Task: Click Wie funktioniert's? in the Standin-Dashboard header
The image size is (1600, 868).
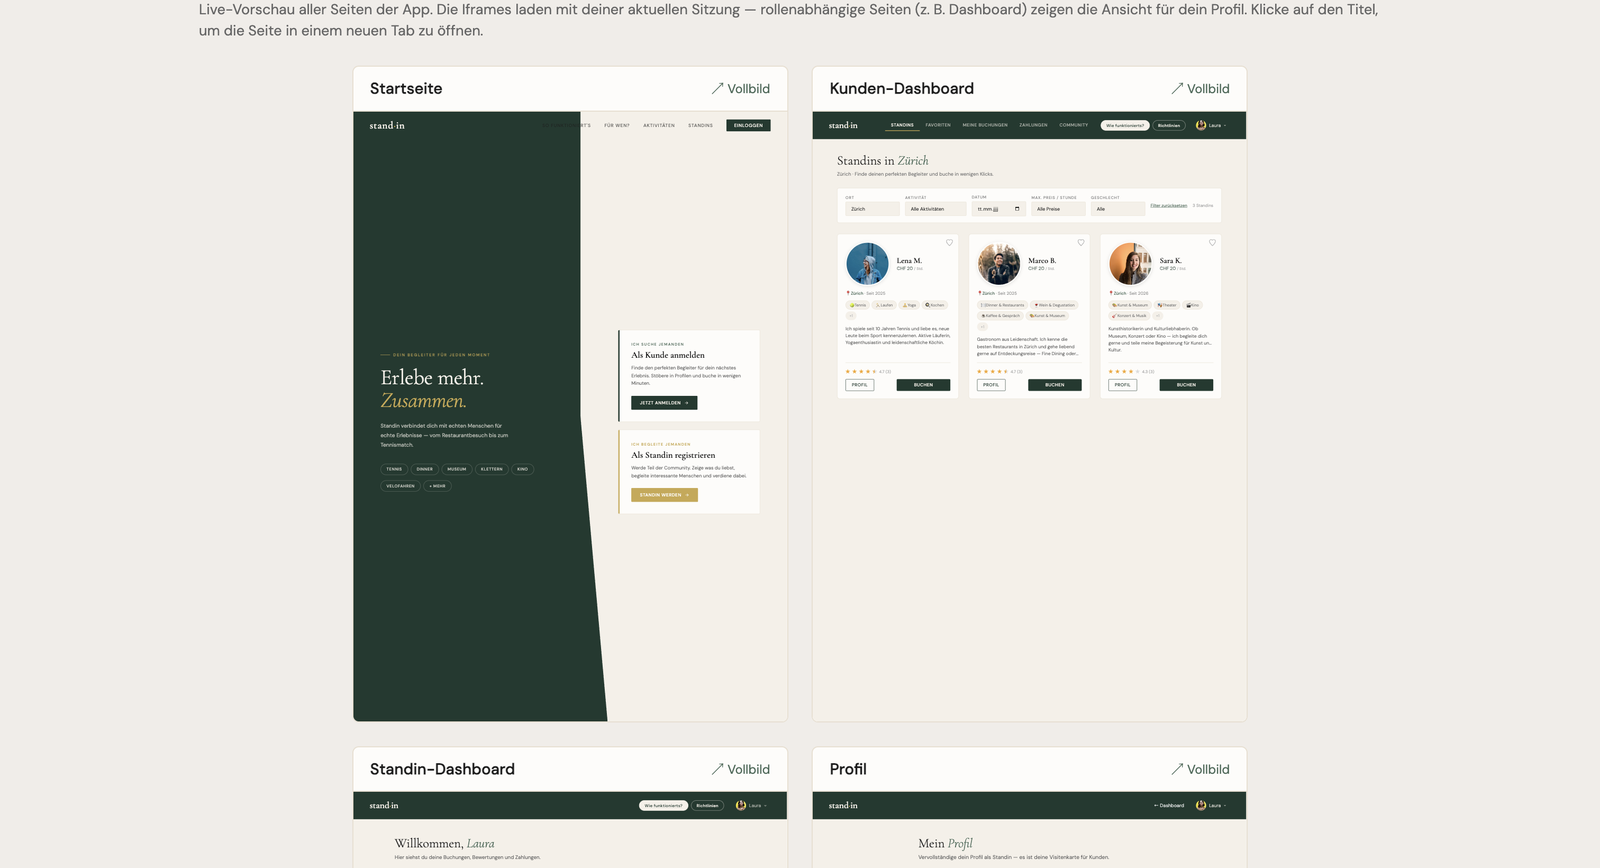Action: point(664,806)
